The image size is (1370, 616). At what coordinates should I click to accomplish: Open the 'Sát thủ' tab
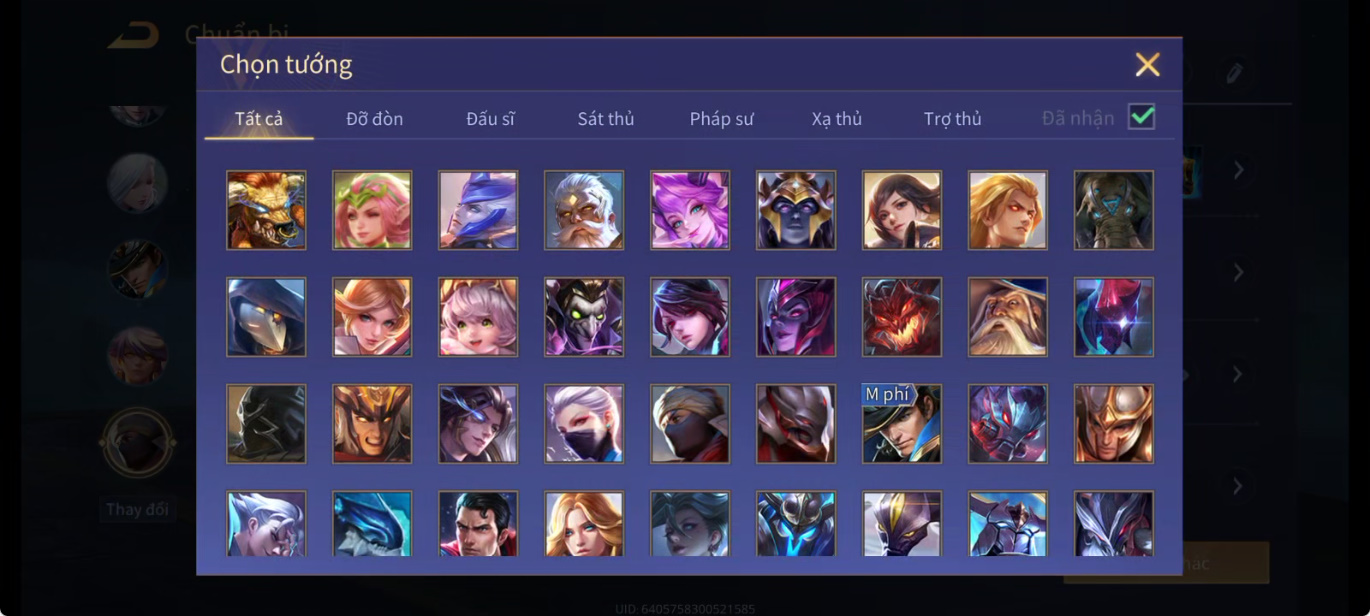tap(606, 119)
